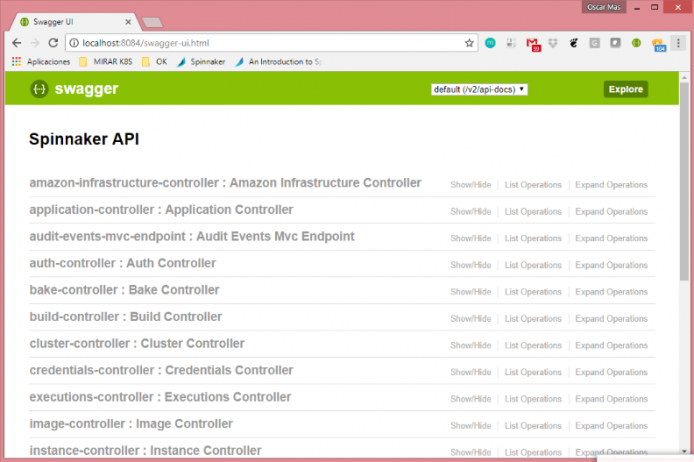Image resolution: width=694 pixels, height=462 pixels.
Task: Click the Explore button
Action: point(625,89)
